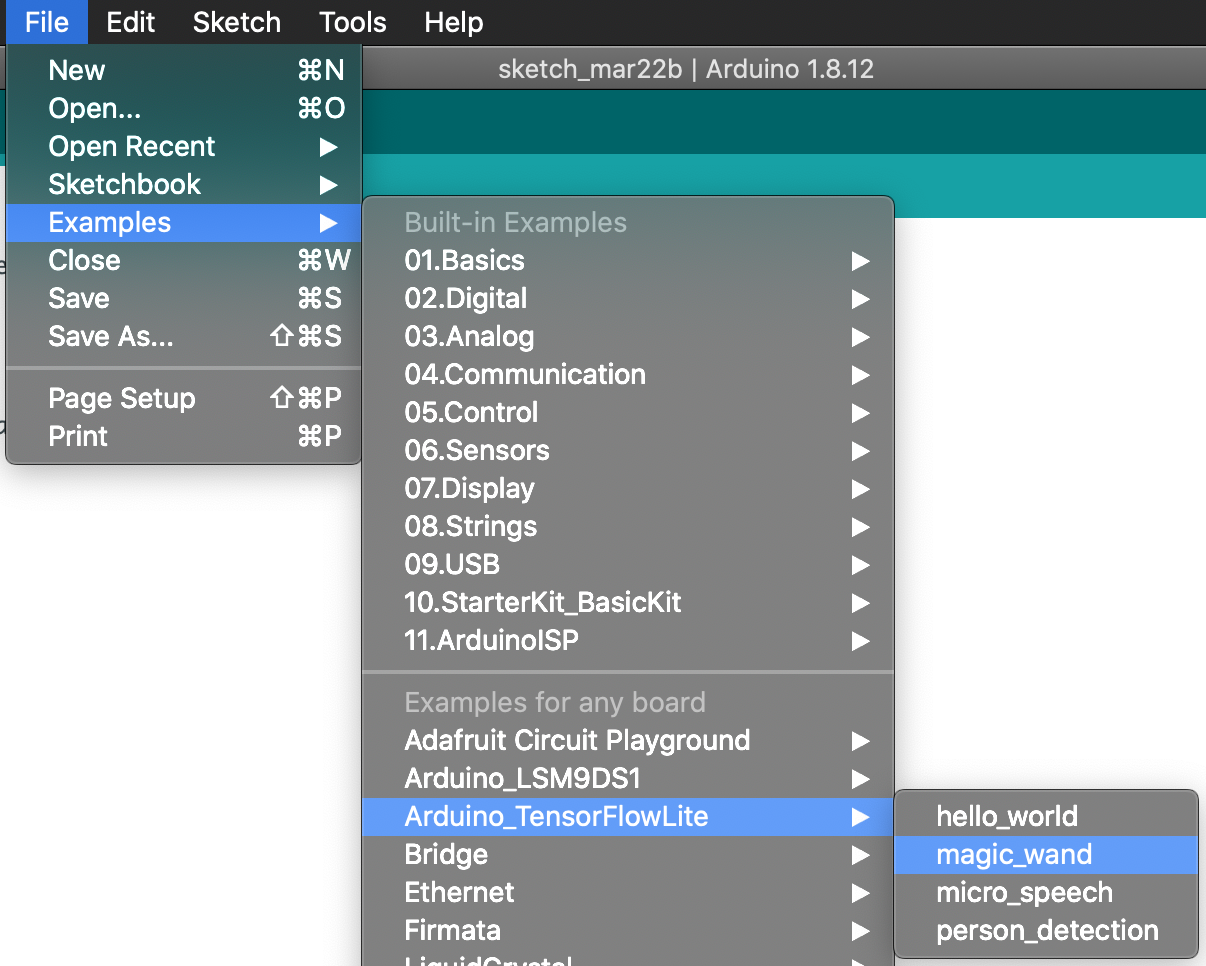Open the Tools menu in menu bar
Screen dimensions: 1206x966
[353, 22]
